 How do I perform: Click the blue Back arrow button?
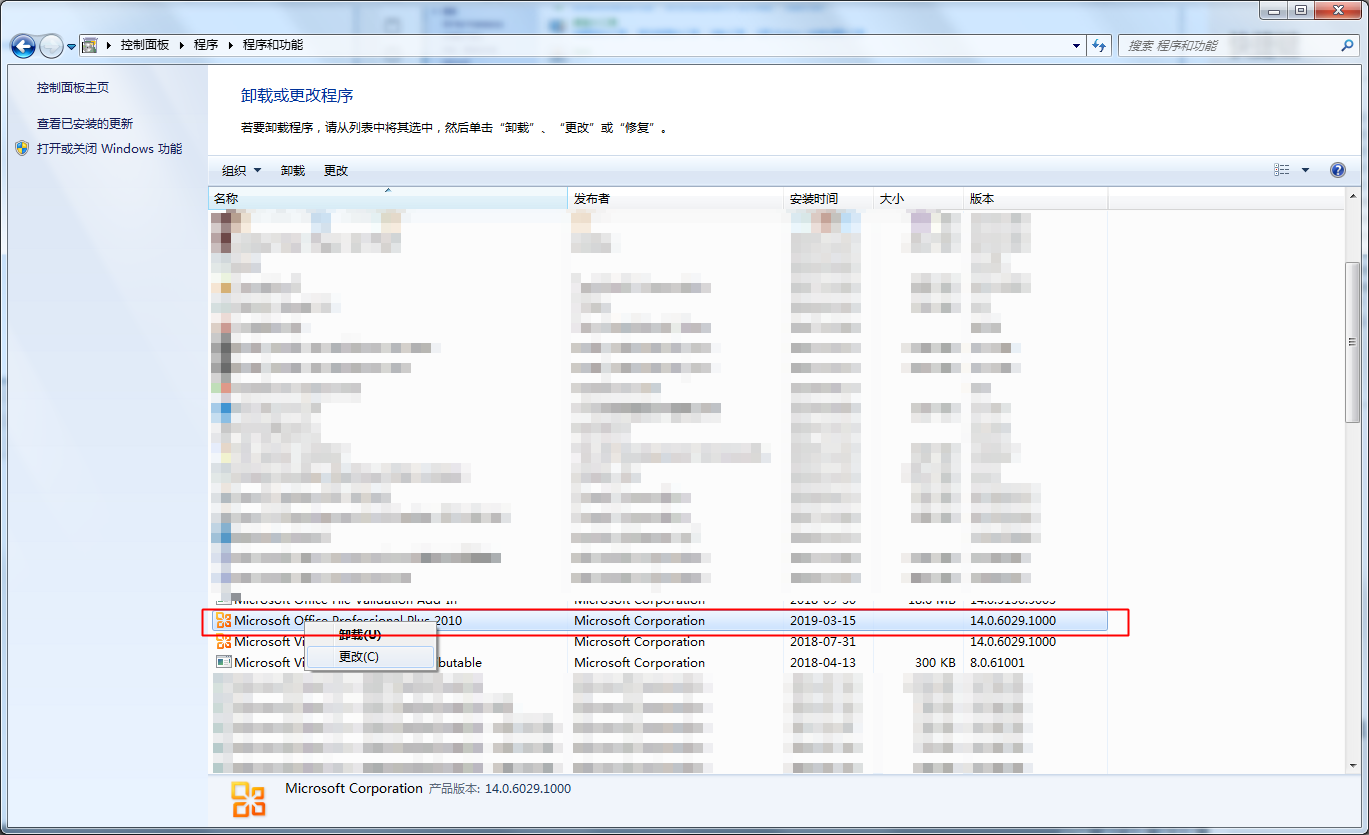pyautogui.click(x=23, y=46)
